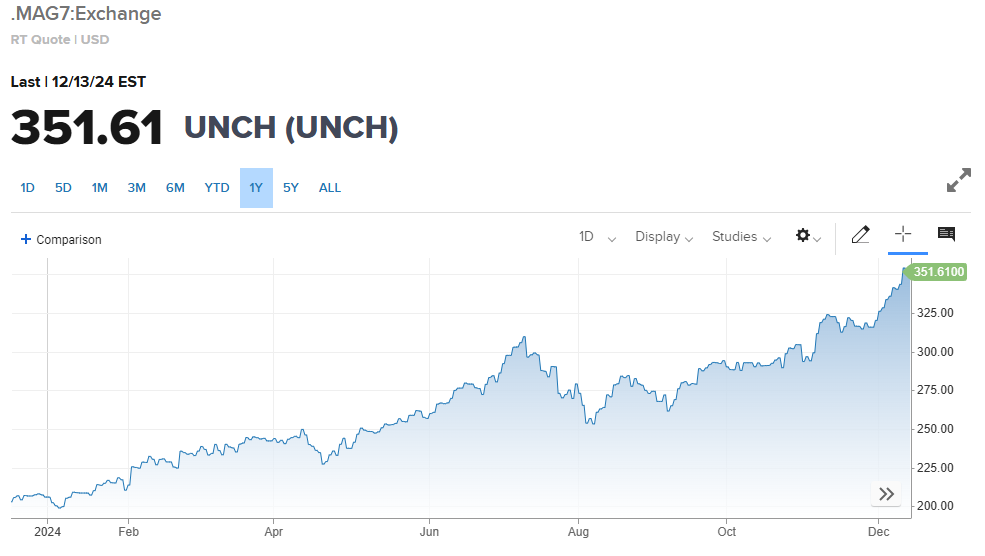
Task: Click the plus icon to add comparison
Action: pos(26,239)
